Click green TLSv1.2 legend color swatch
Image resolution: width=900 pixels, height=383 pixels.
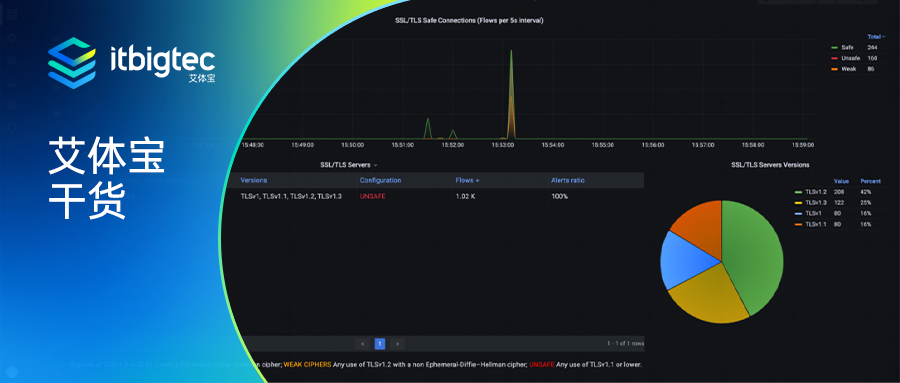[x=798, y=192]
